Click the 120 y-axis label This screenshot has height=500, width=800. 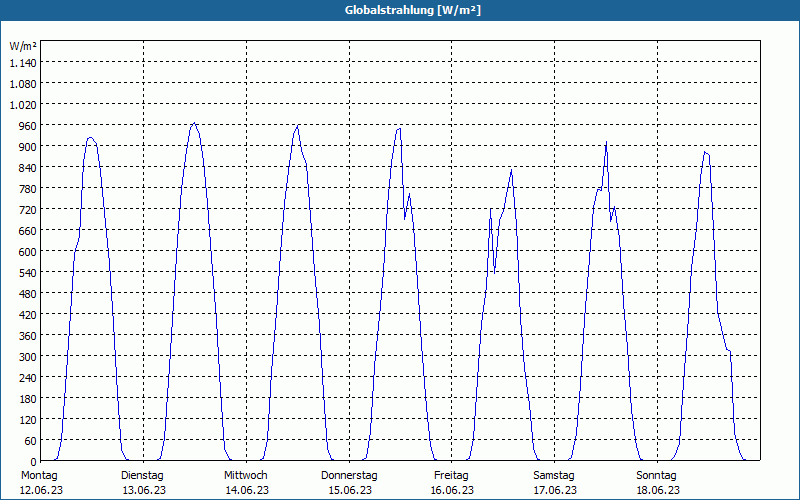[28, 420]
